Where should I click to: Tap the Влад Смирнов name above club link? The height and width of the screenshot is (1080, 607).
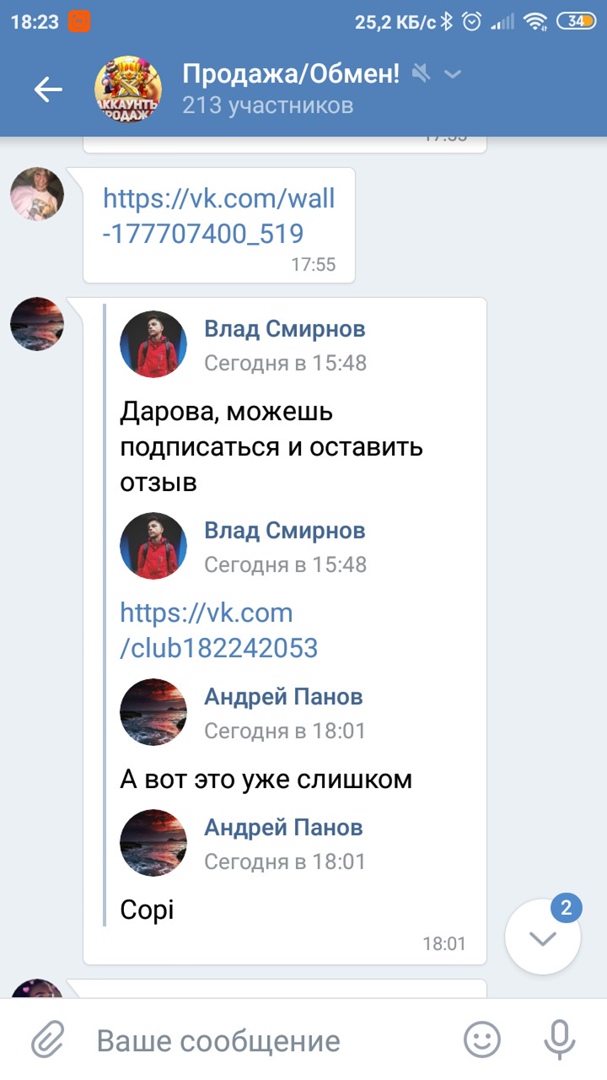pos(285,530)
